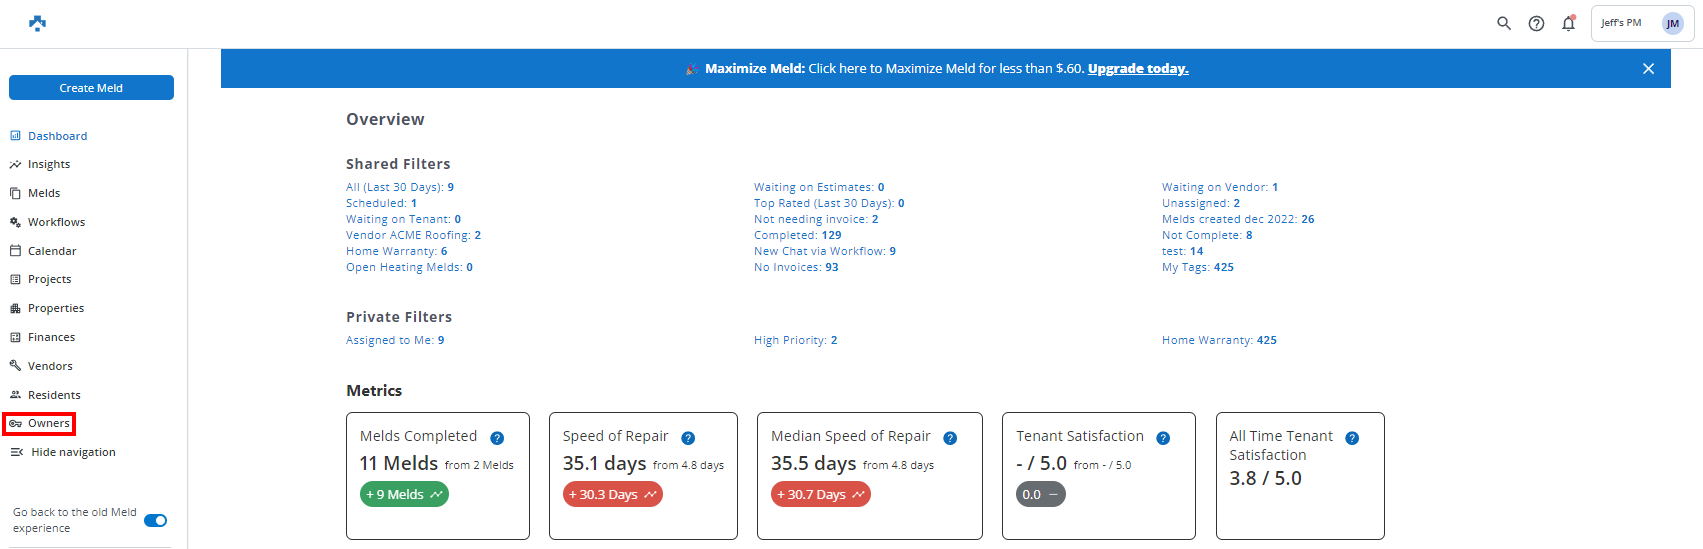This screenshot has height=549, width=1703.
Task: Open the Jeff's PM account menu
Action: (1641, 23)
